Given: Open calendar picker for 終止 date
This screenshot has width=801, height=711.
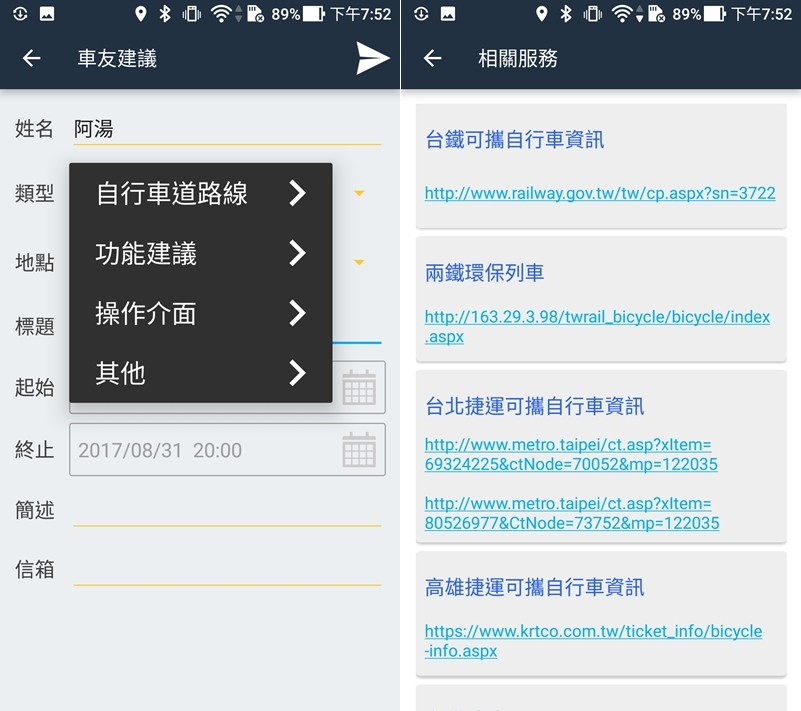Looking at the screenshot, I should click(359, 449).
